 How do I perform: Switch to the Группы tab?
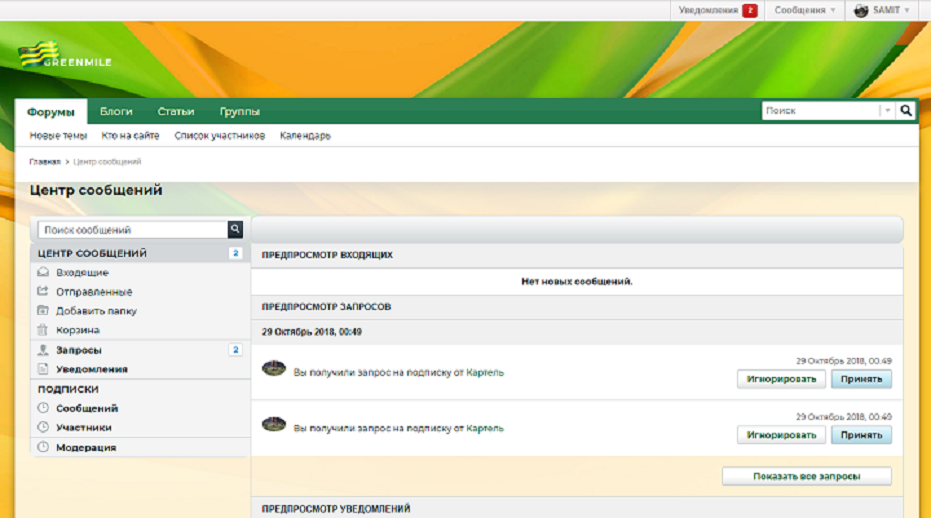(240, 111)
